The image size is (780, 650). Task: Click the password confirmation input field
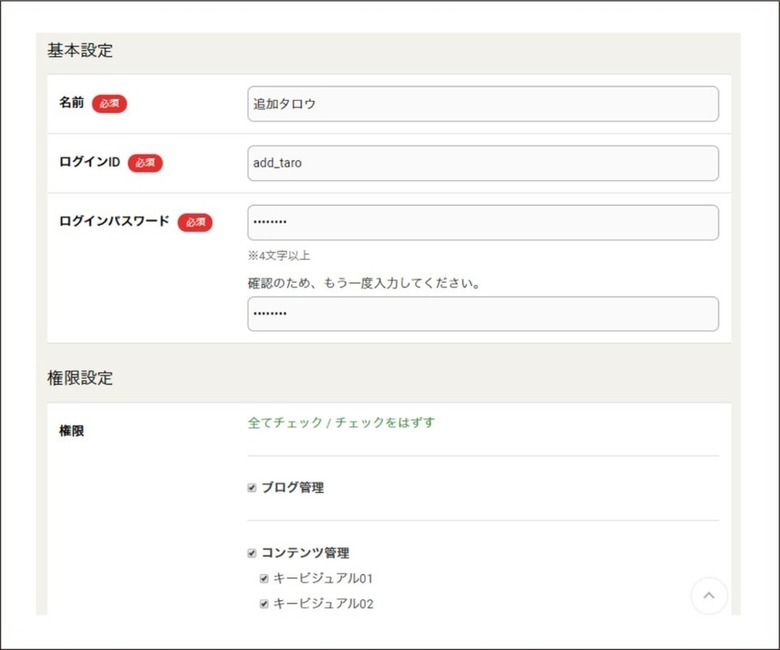click(483, 314)
